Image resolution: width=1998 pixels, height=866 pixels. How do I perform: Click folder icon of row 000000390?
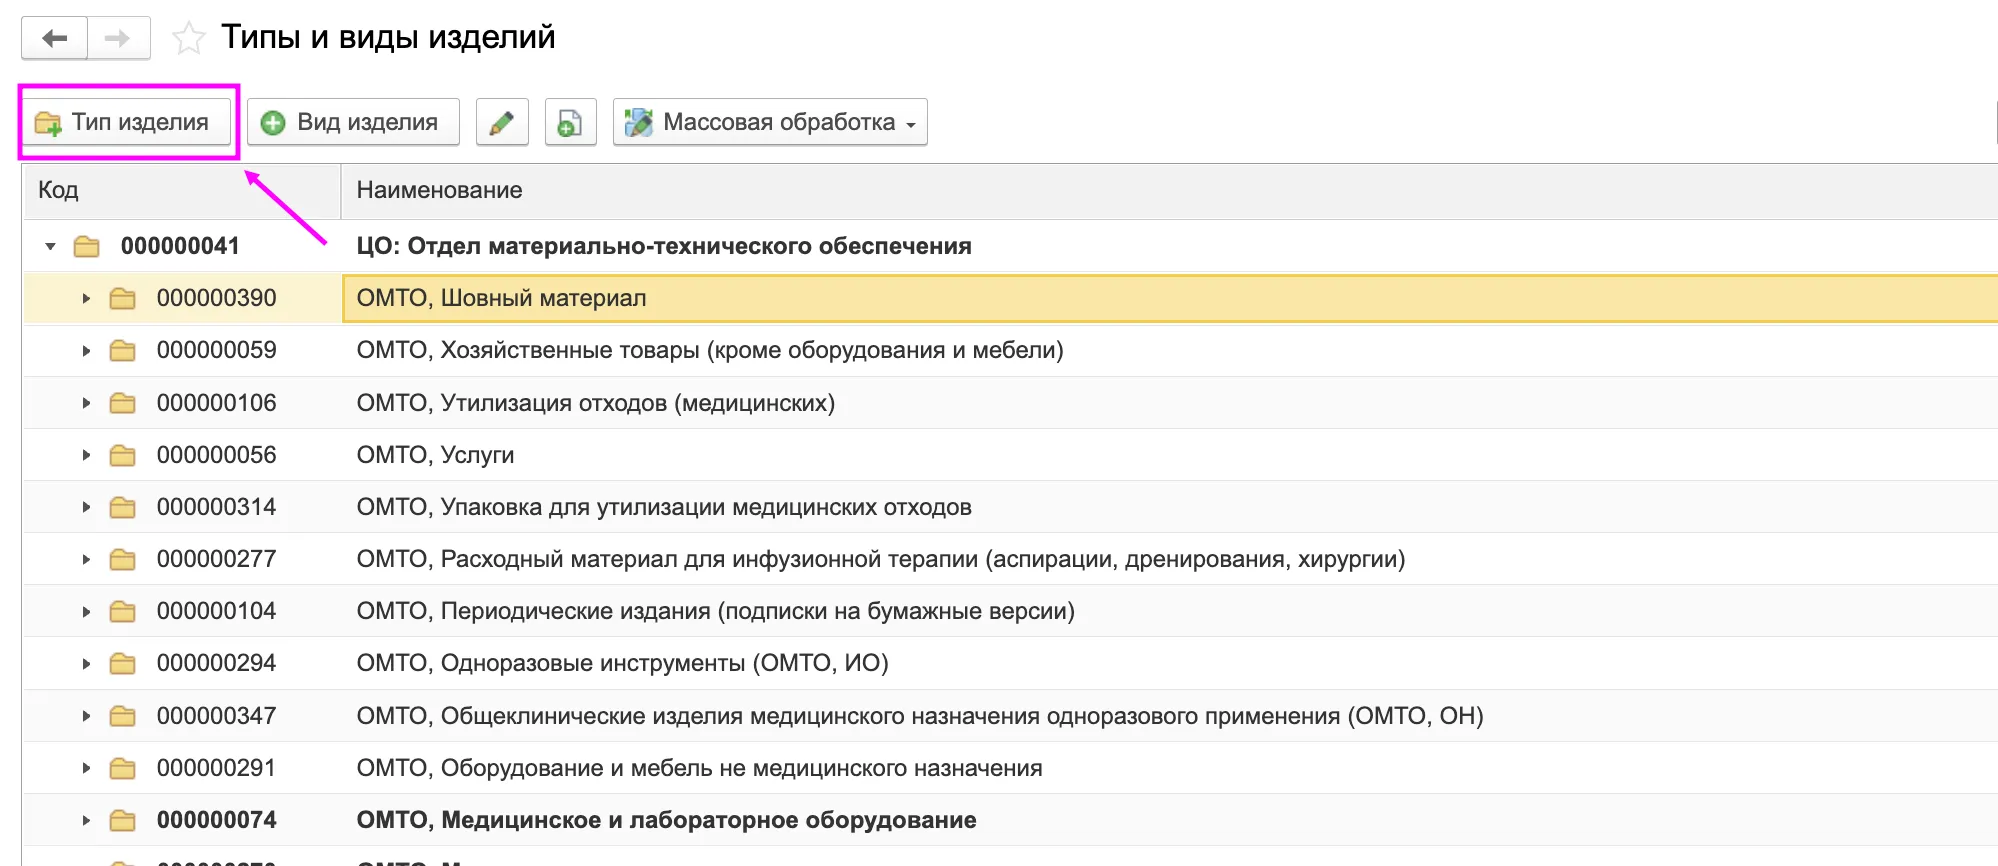click(x=123, y=298)
